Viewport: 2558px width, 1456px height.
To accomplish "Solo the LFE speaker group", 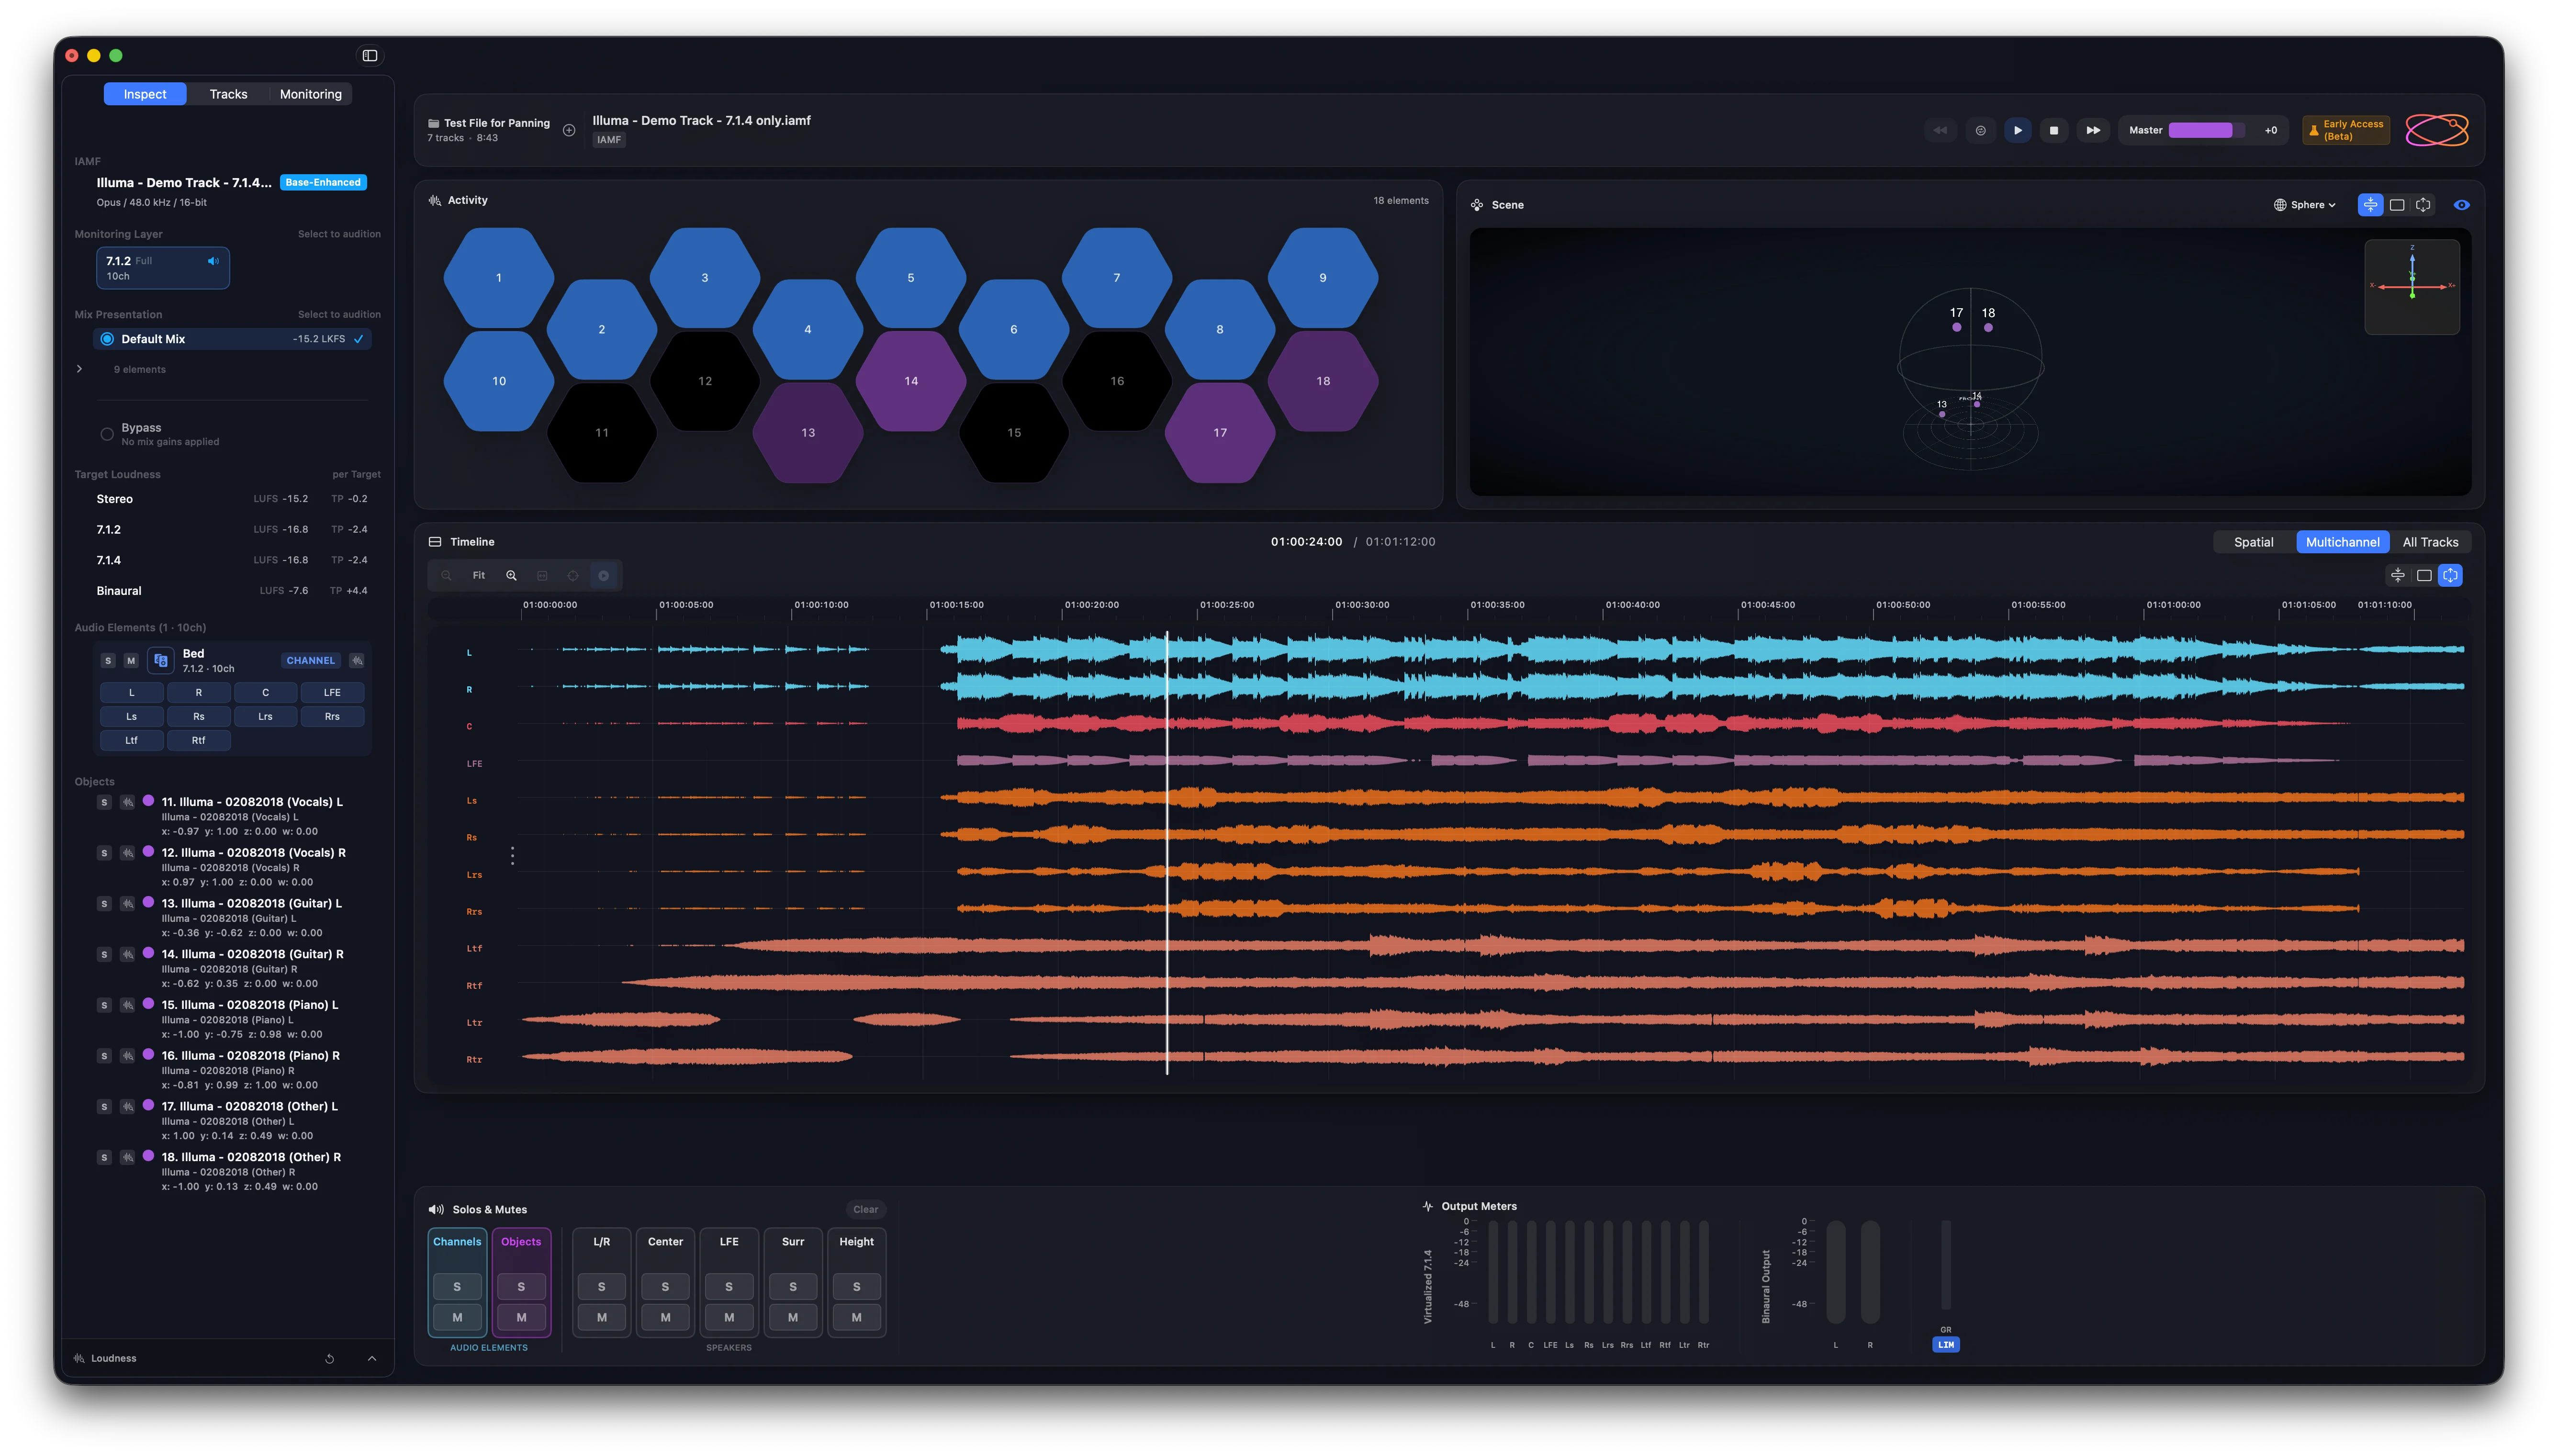I will tap(729, 1288).
